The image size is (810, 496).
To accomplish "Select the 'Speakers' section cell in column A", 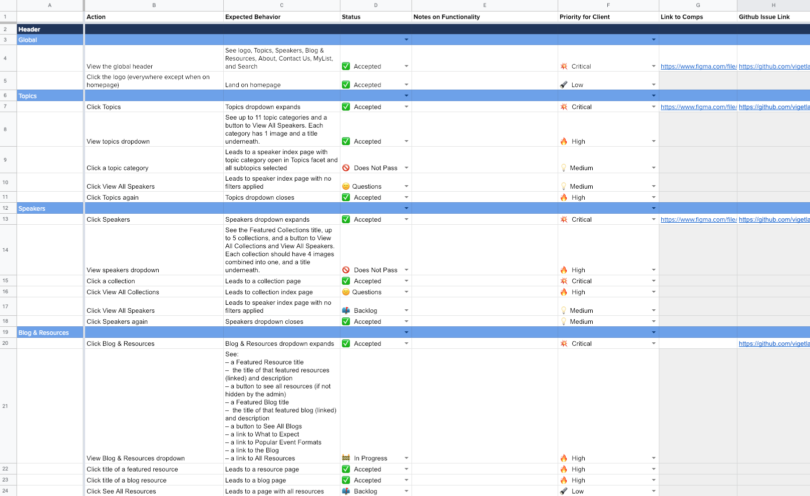I will point(50,208).
